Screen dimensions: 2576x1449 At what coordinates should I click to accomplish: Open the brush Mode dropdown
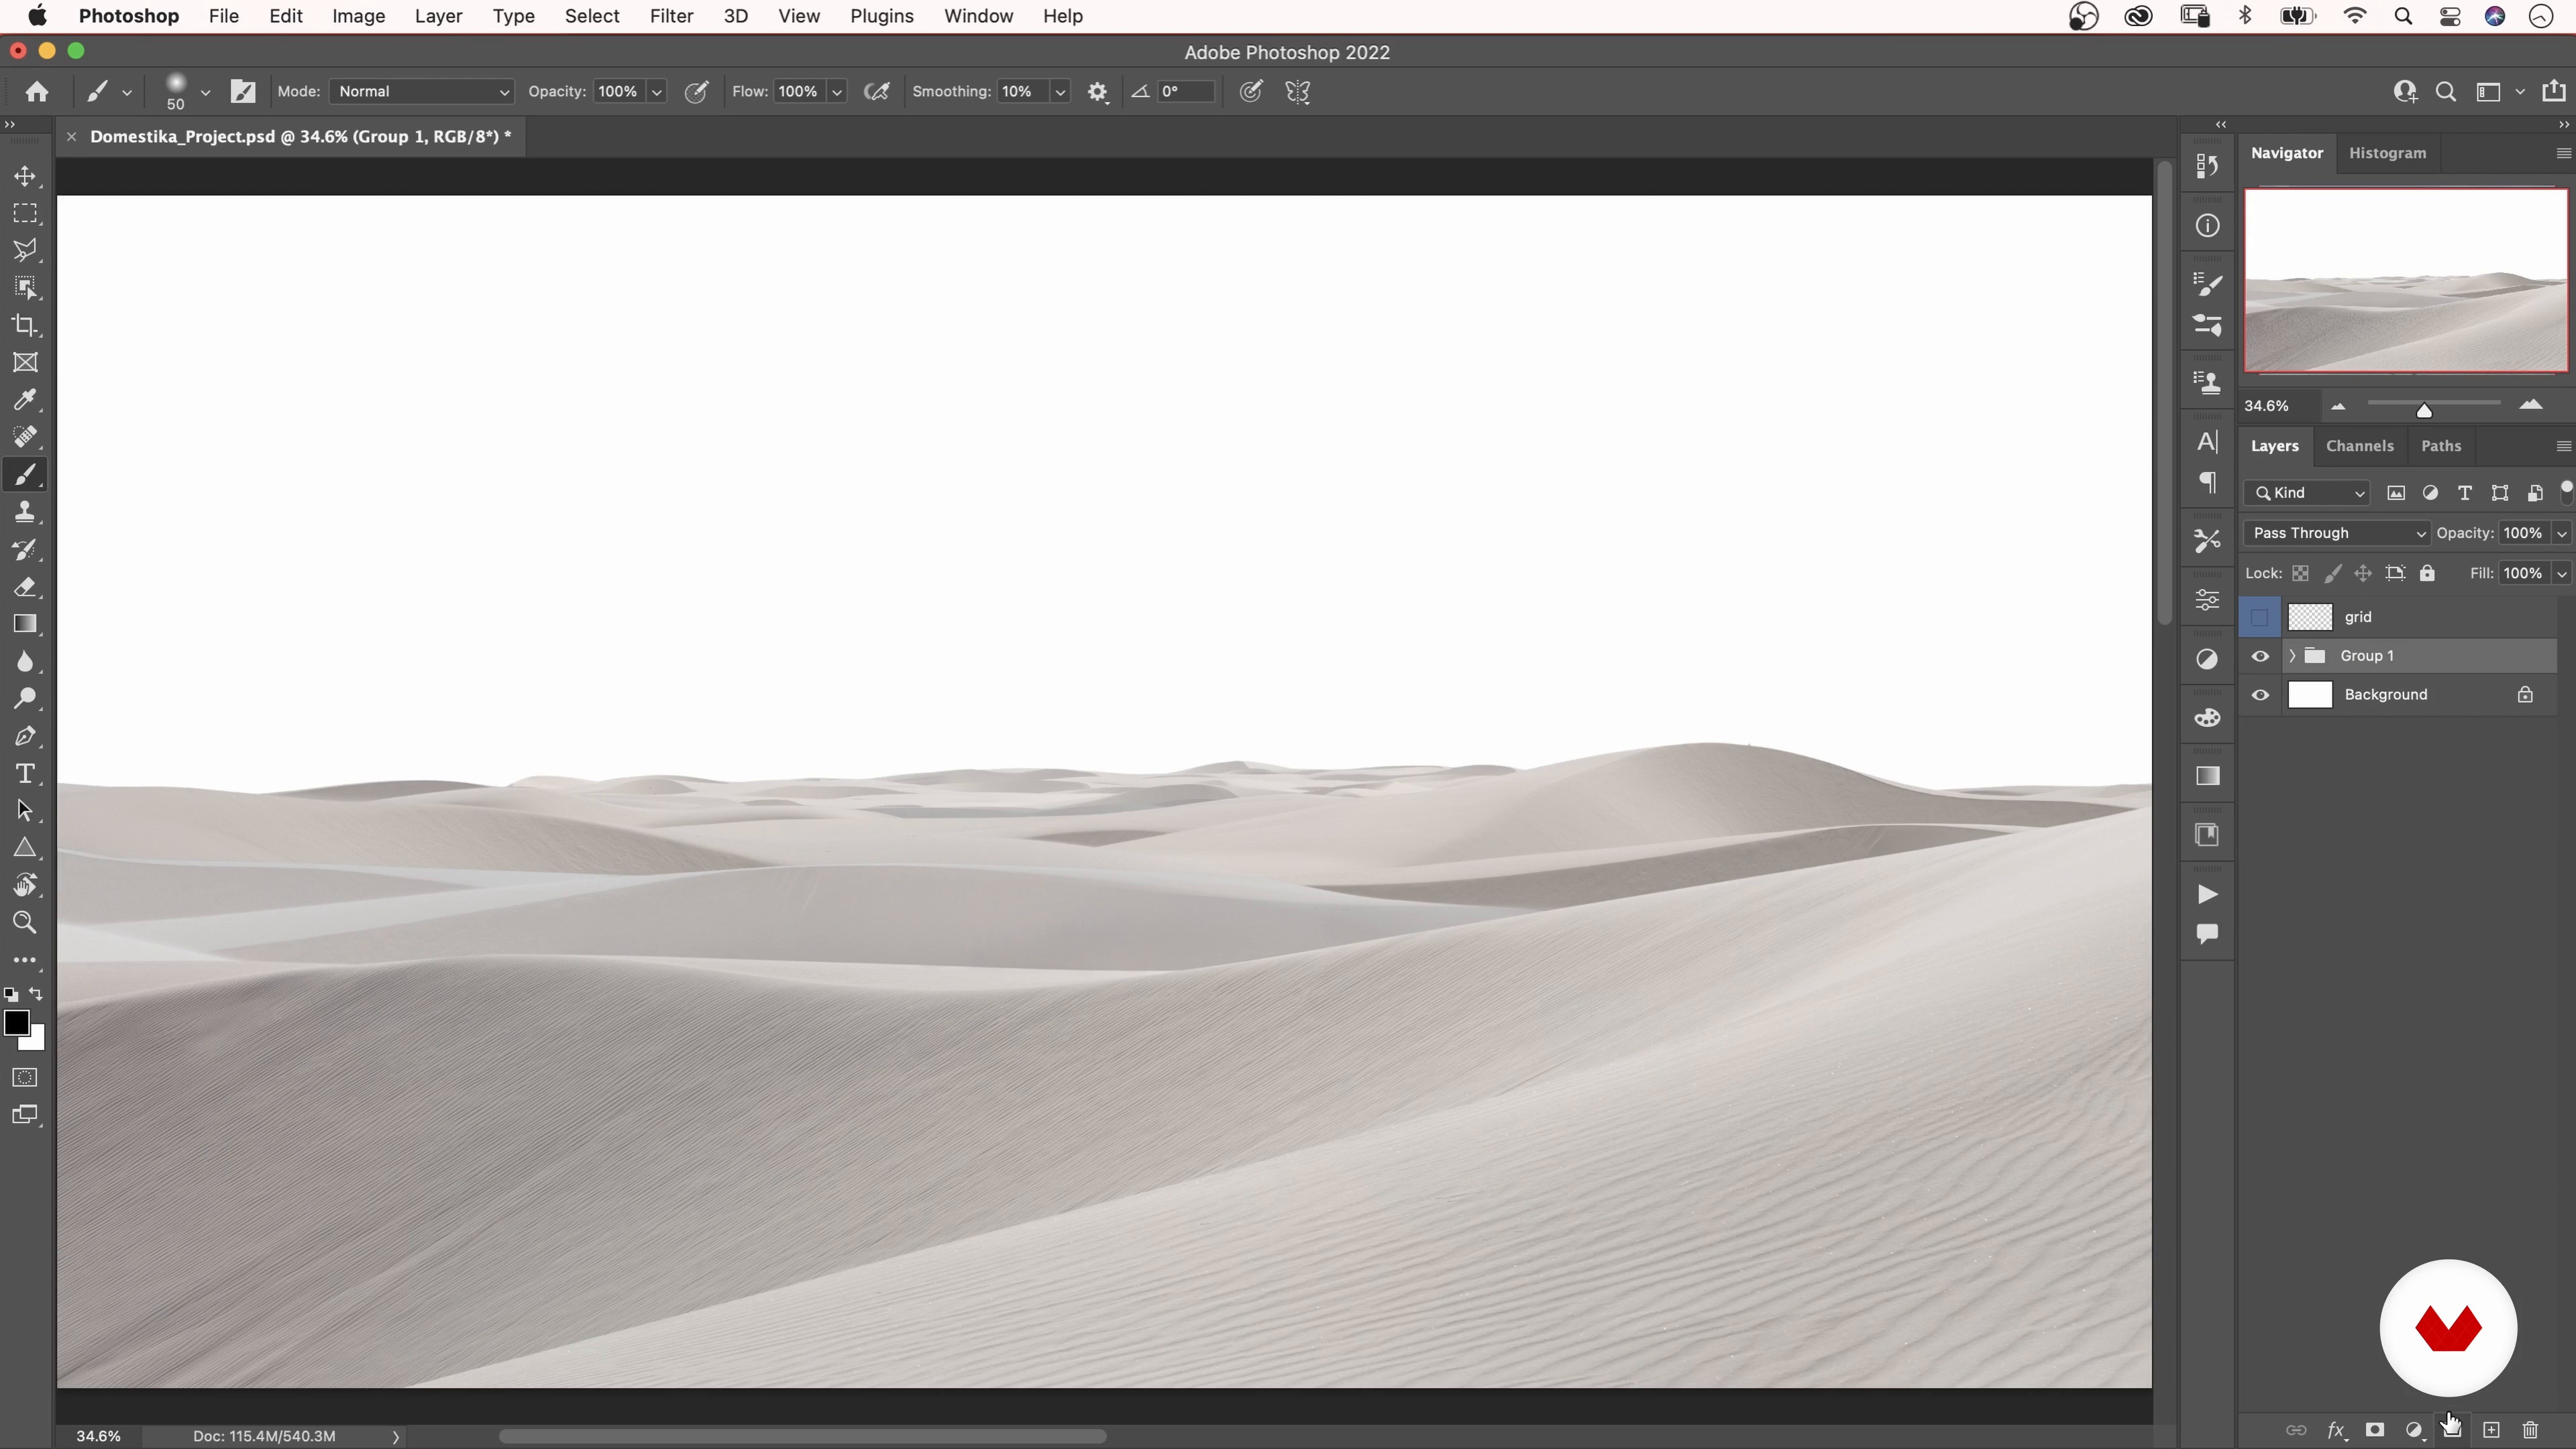click(x=421, y=92)
